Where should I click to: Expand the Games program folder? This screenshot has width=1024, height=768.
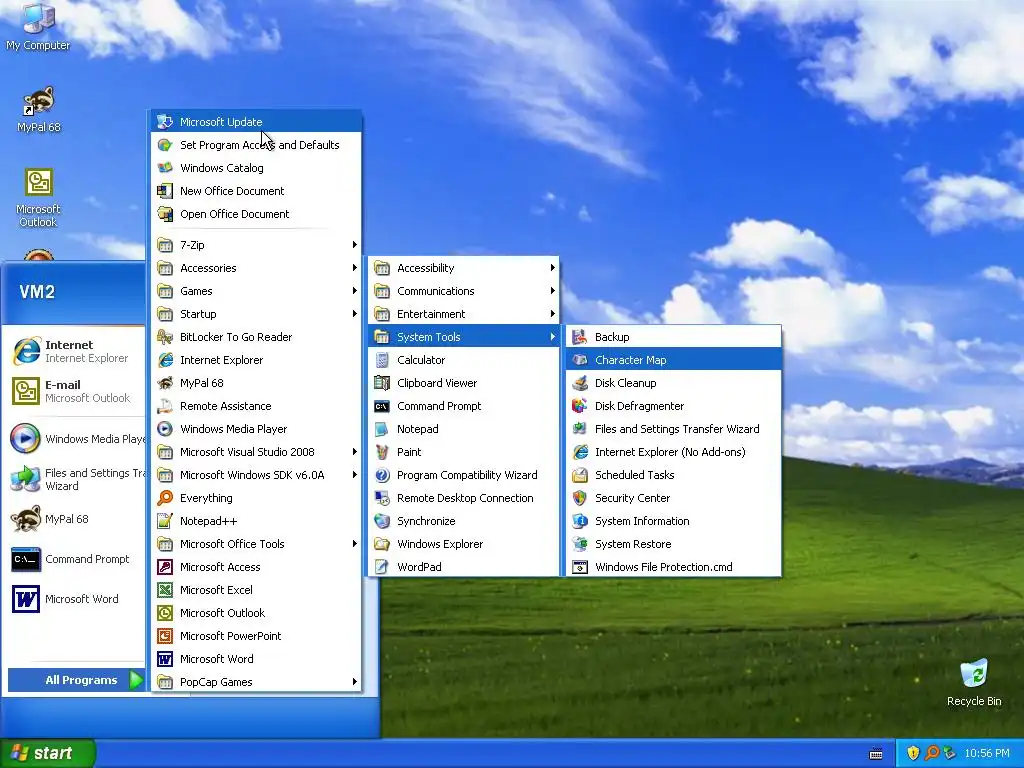click(x=256, y=291)
